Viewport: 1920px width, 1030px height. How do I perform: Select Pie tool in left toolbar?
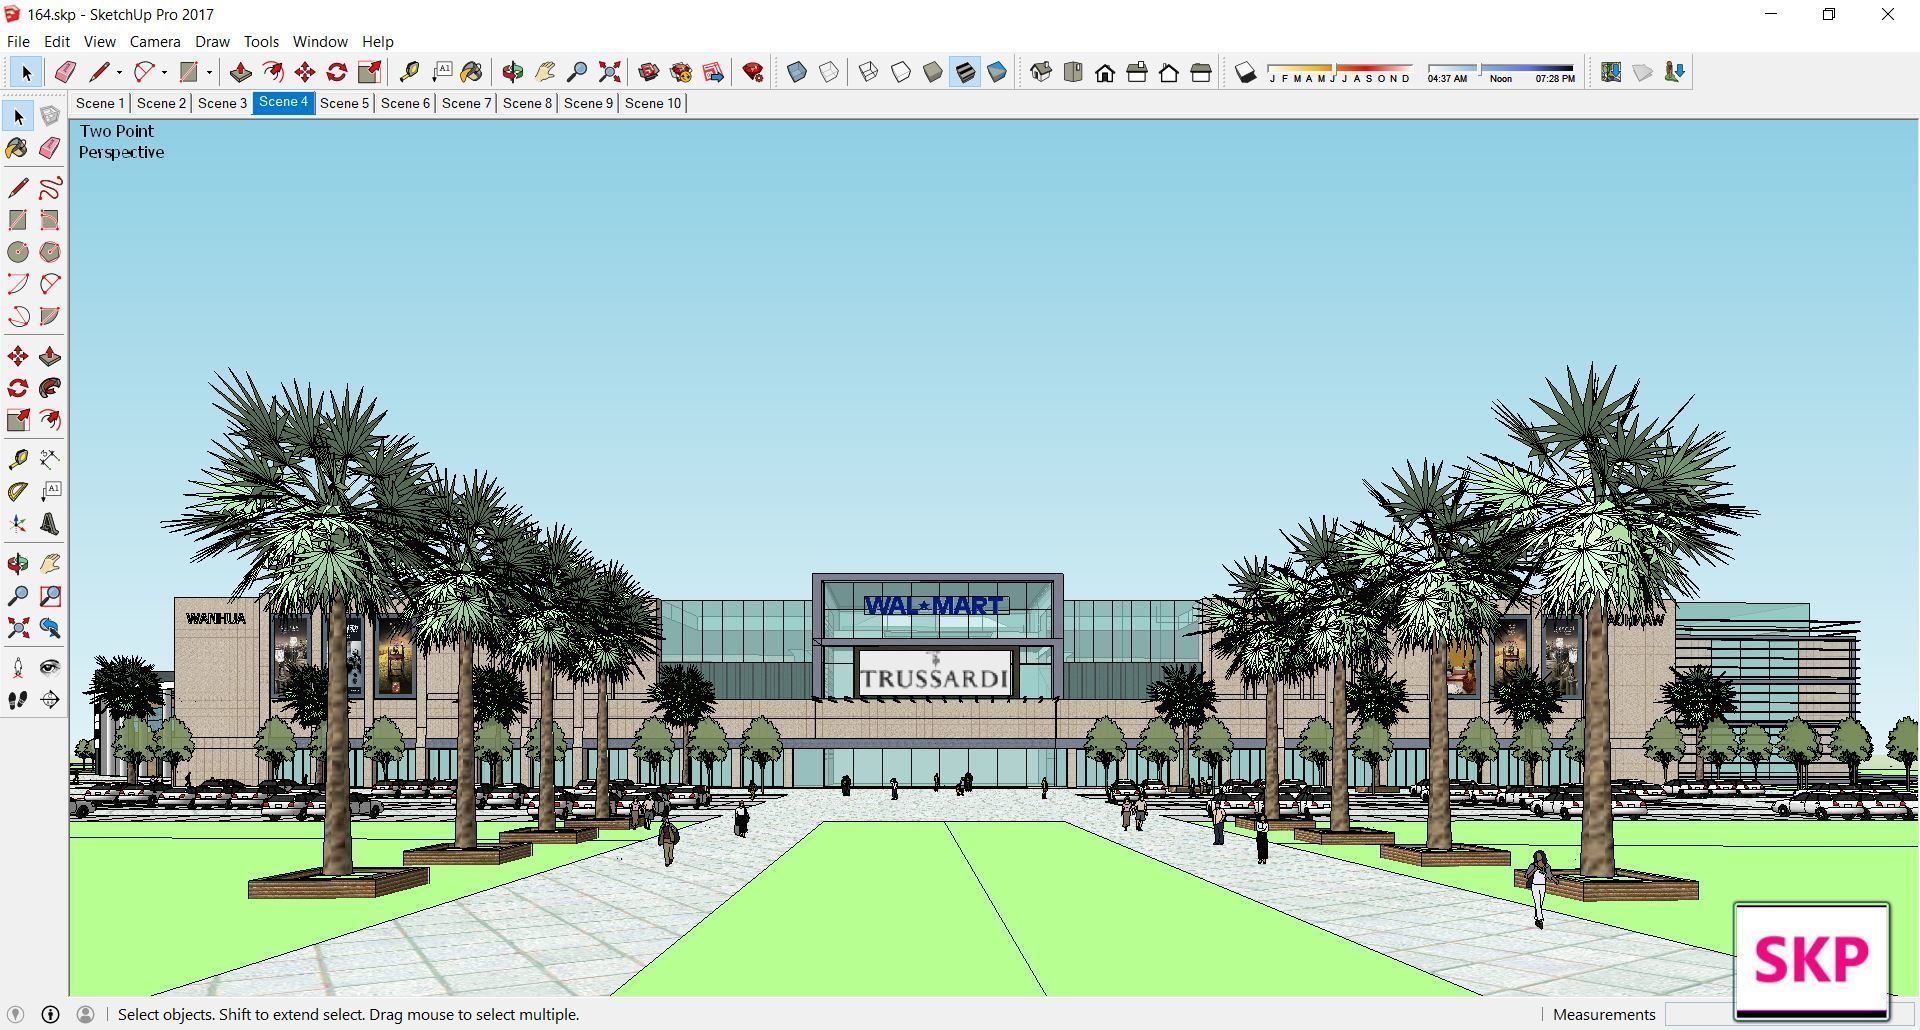(x=50, y=316)
